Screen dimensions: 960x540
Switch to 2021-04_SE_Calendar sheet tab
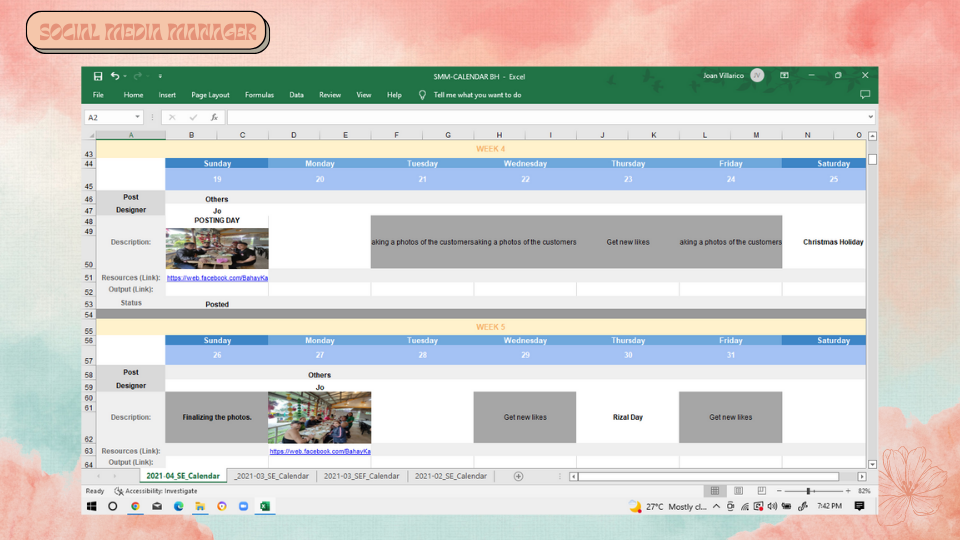click(182, 476)
